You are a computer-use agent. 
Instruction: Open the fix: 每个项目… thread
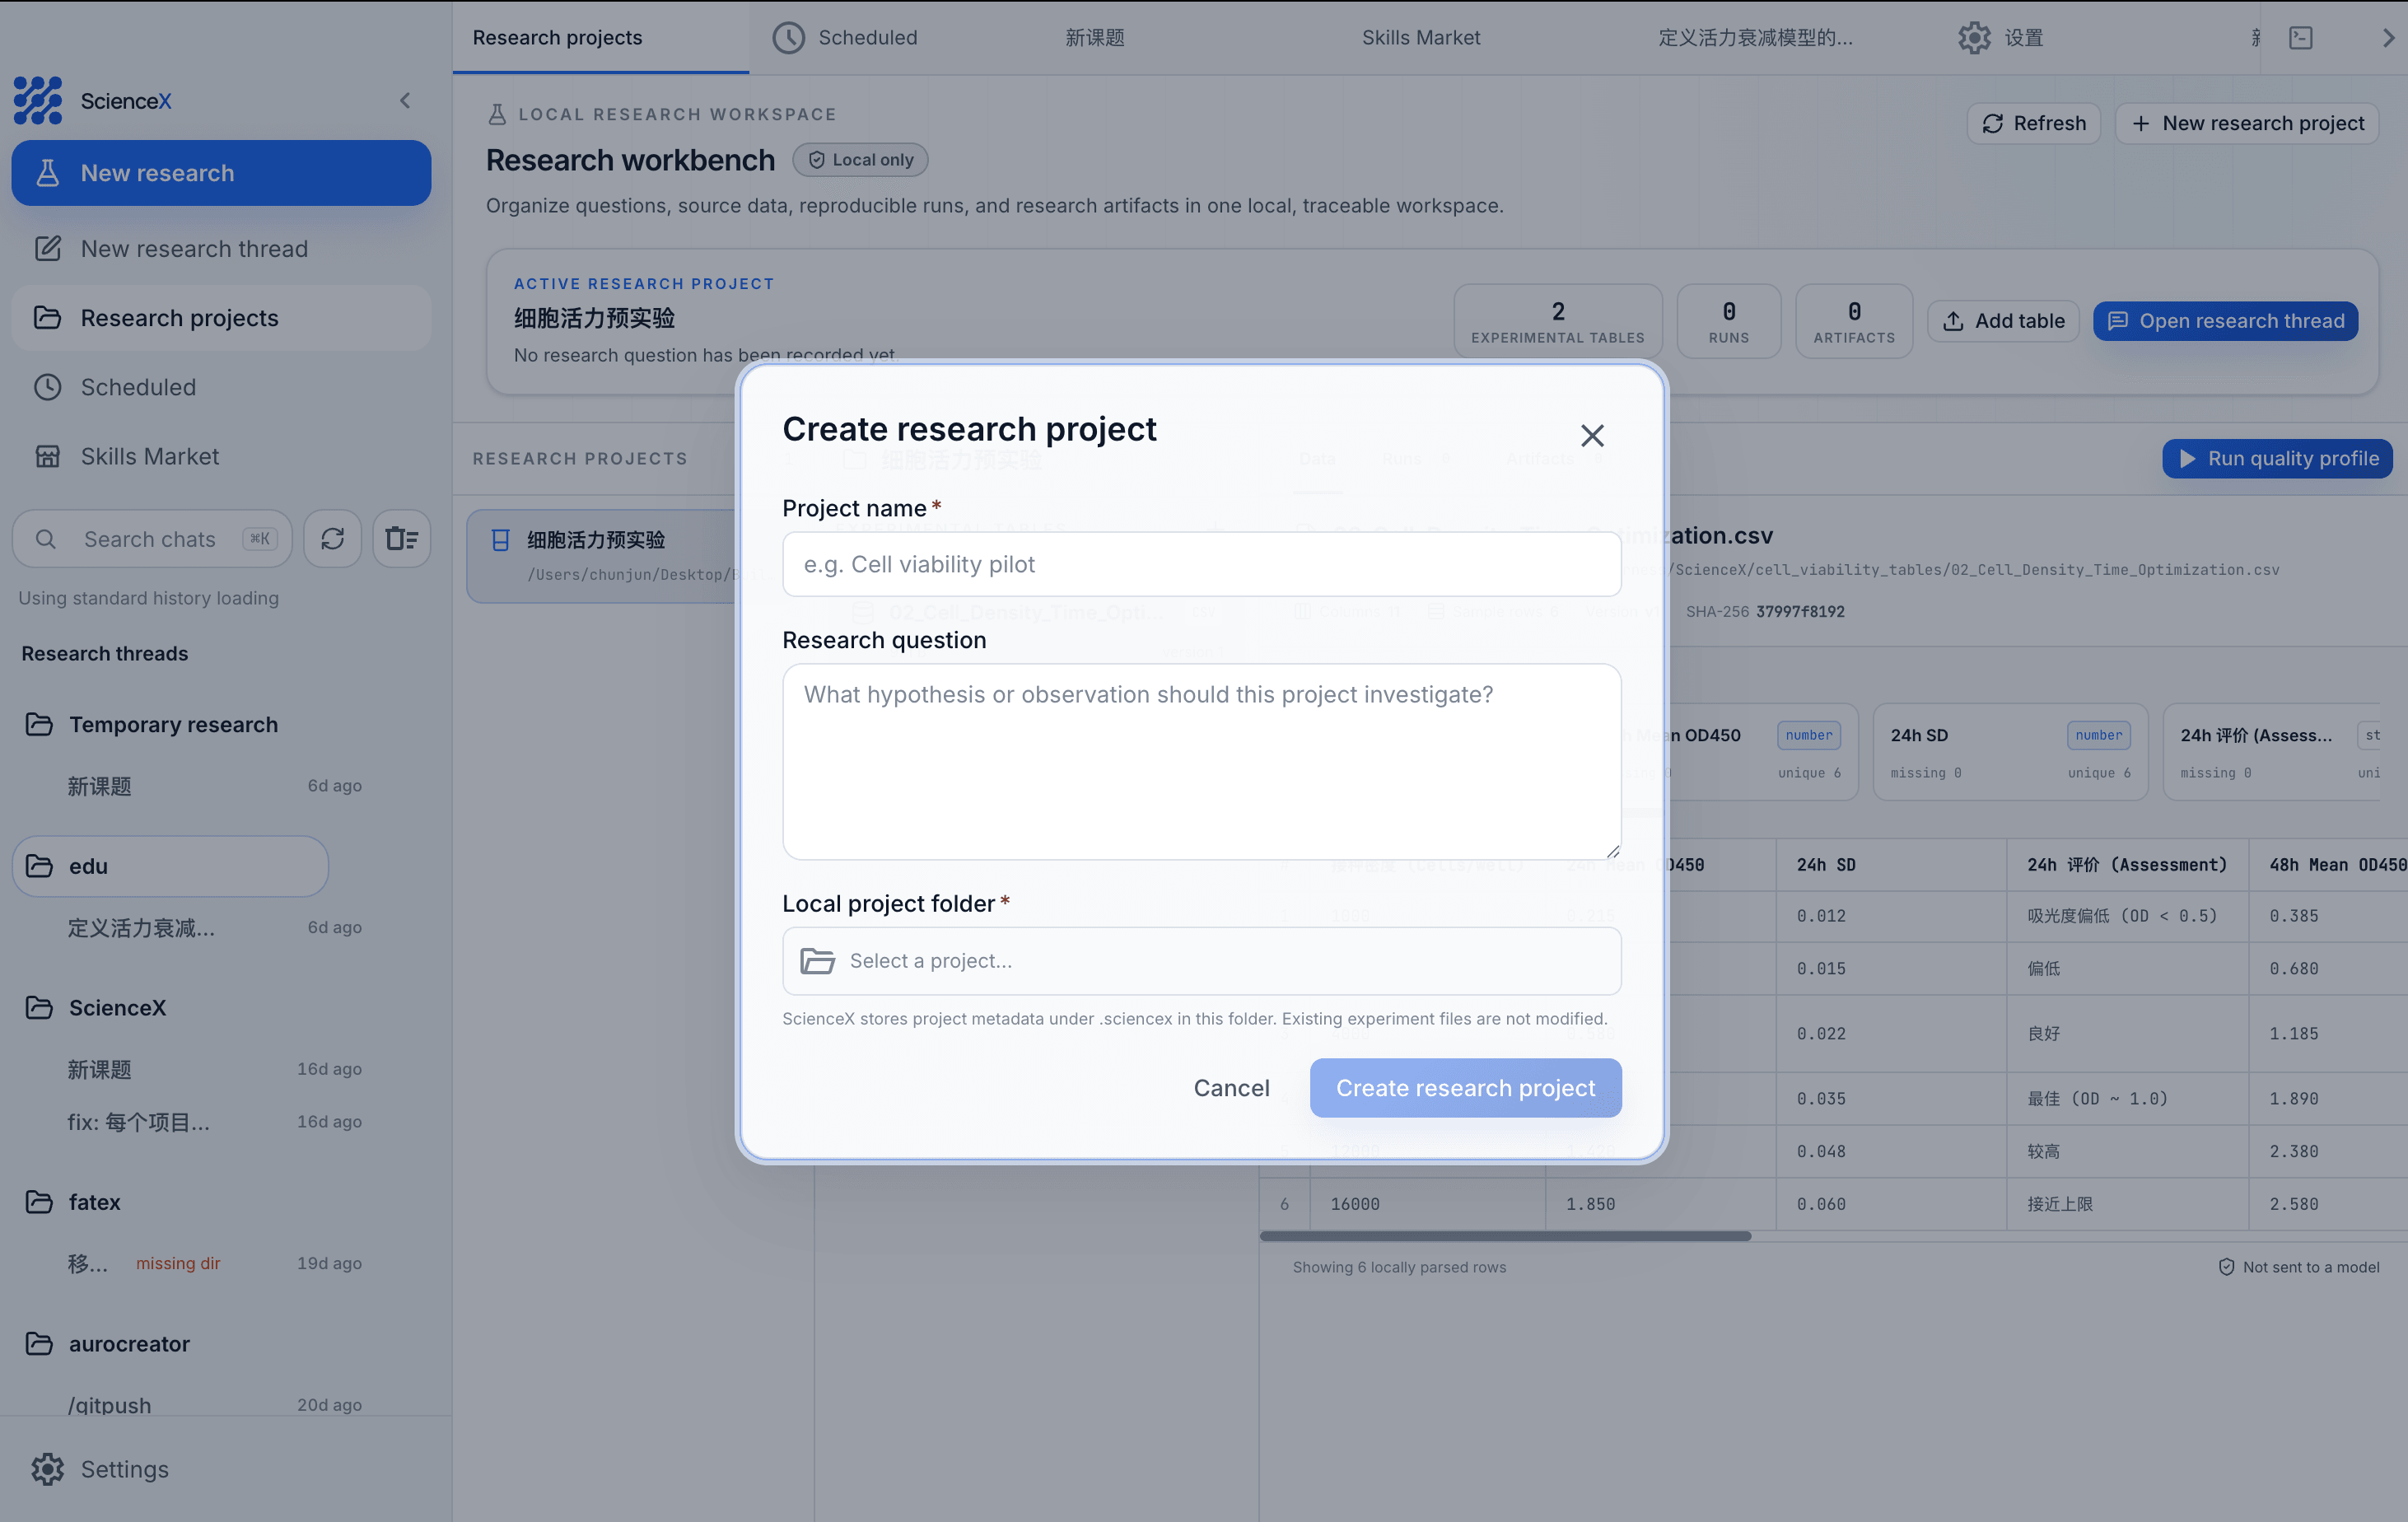point(215,1122)
